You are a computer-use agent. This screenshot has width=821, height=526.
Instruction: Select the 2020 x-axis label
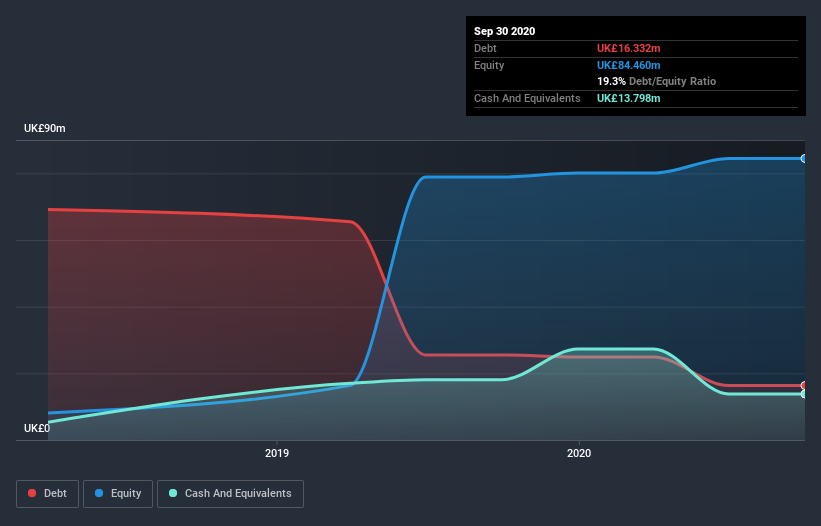tap(579, 453)
